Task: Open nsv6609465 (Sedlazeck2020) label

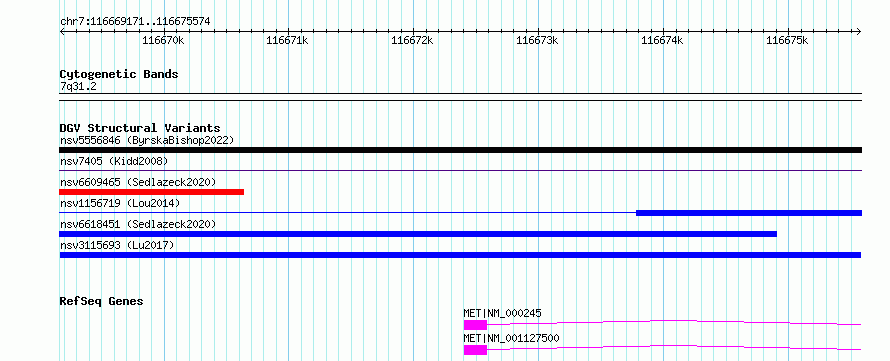Action: pos(138,182)
